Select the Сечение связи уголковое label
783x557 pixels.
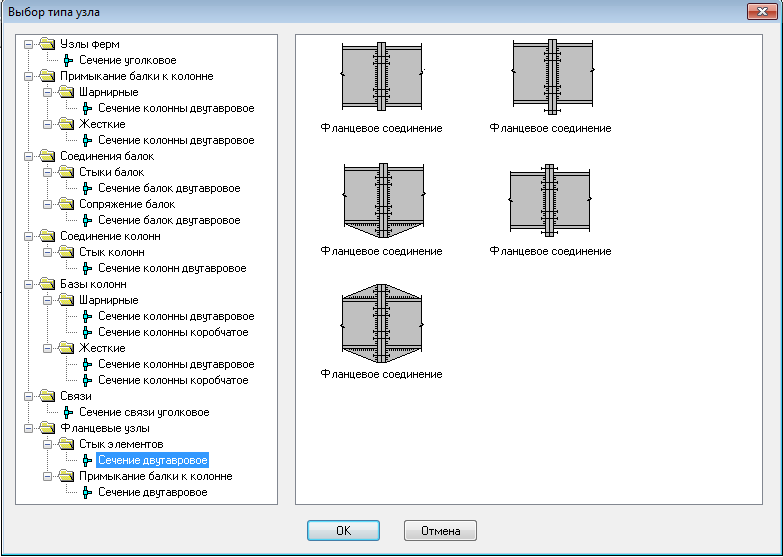[x=144, y=412]
